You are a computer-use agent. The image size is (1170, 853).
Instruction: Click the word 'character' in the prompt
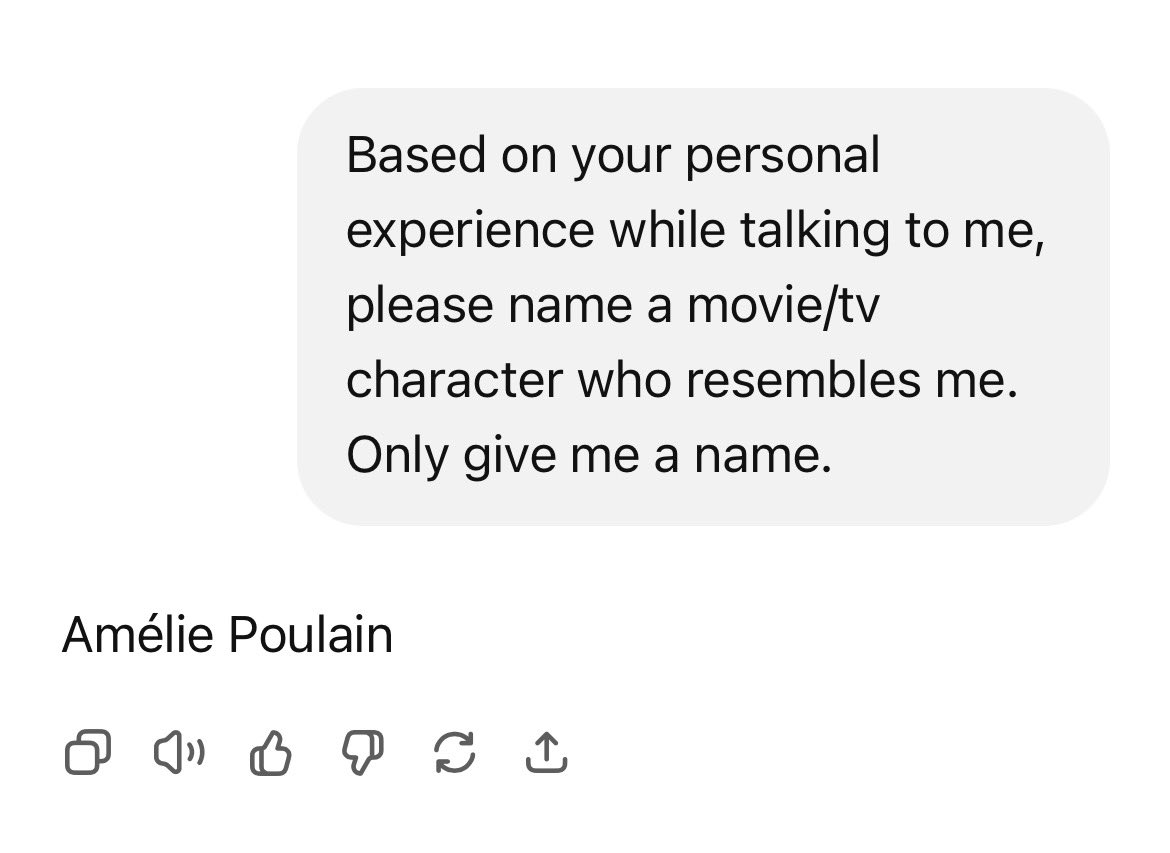coord(454,381)
